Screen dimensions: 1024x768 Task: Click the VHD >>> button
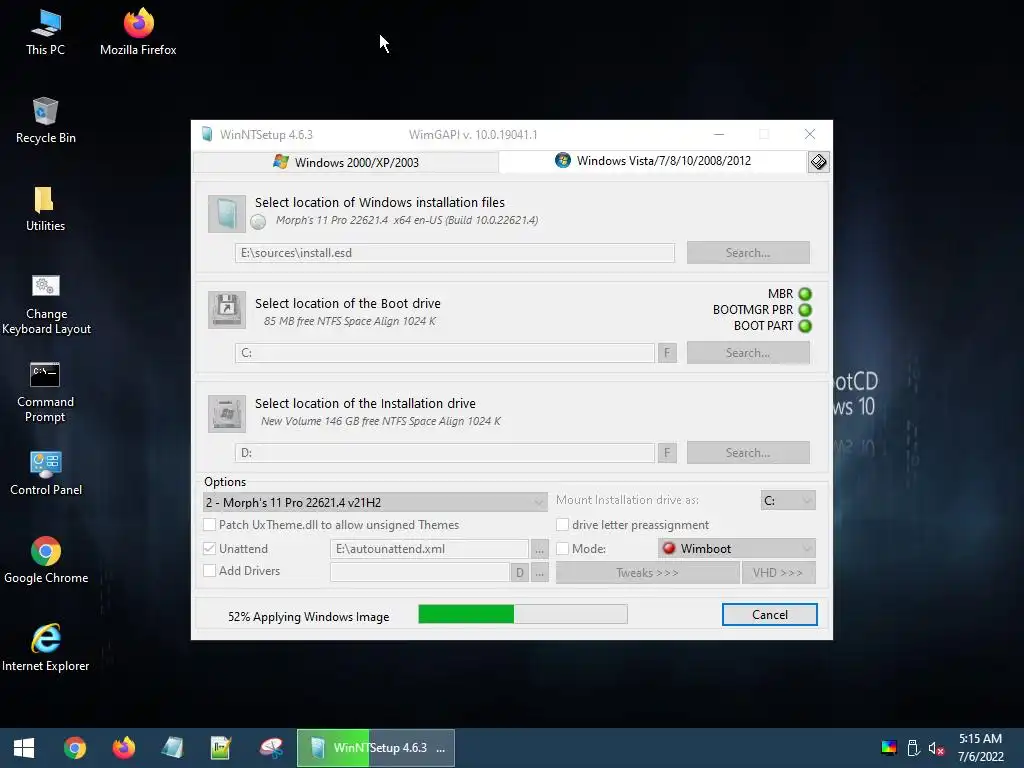tap(778, 573)
